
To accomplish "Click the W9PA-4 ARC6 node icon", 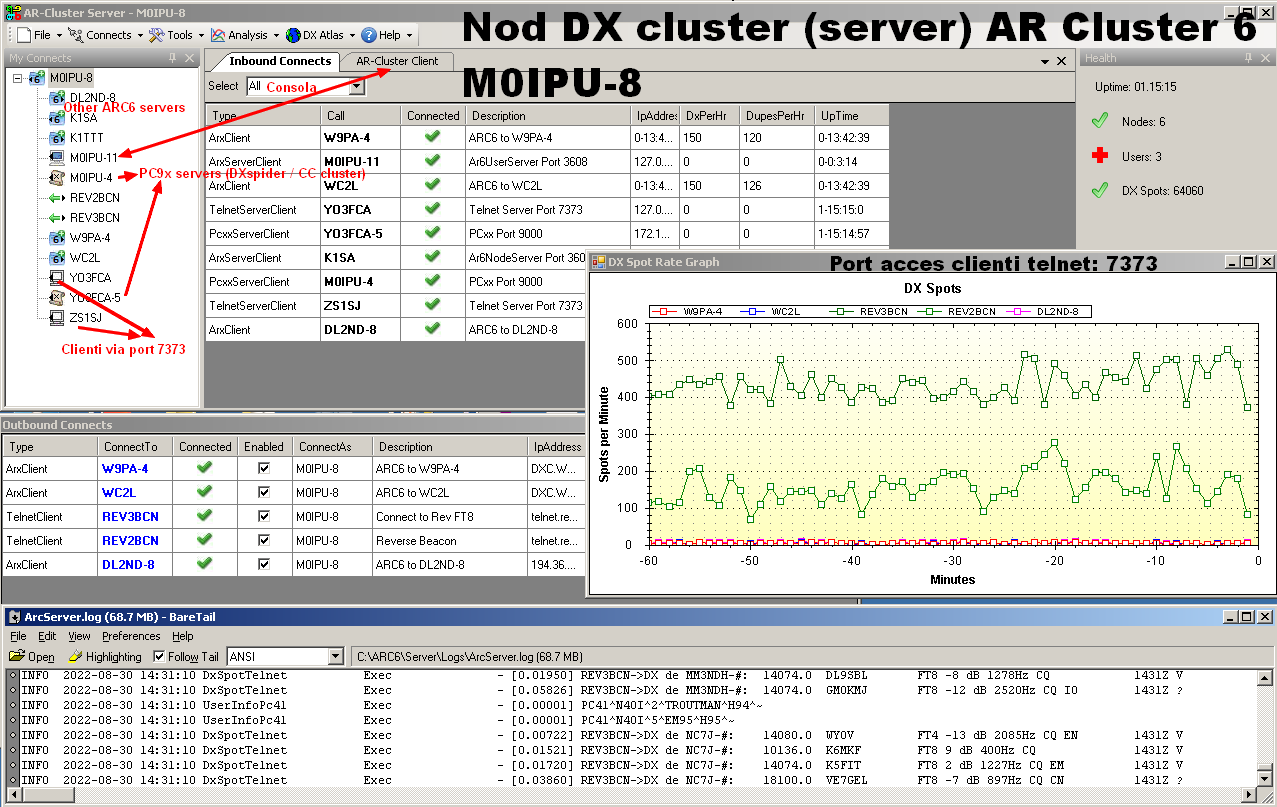I will [57, 237].
